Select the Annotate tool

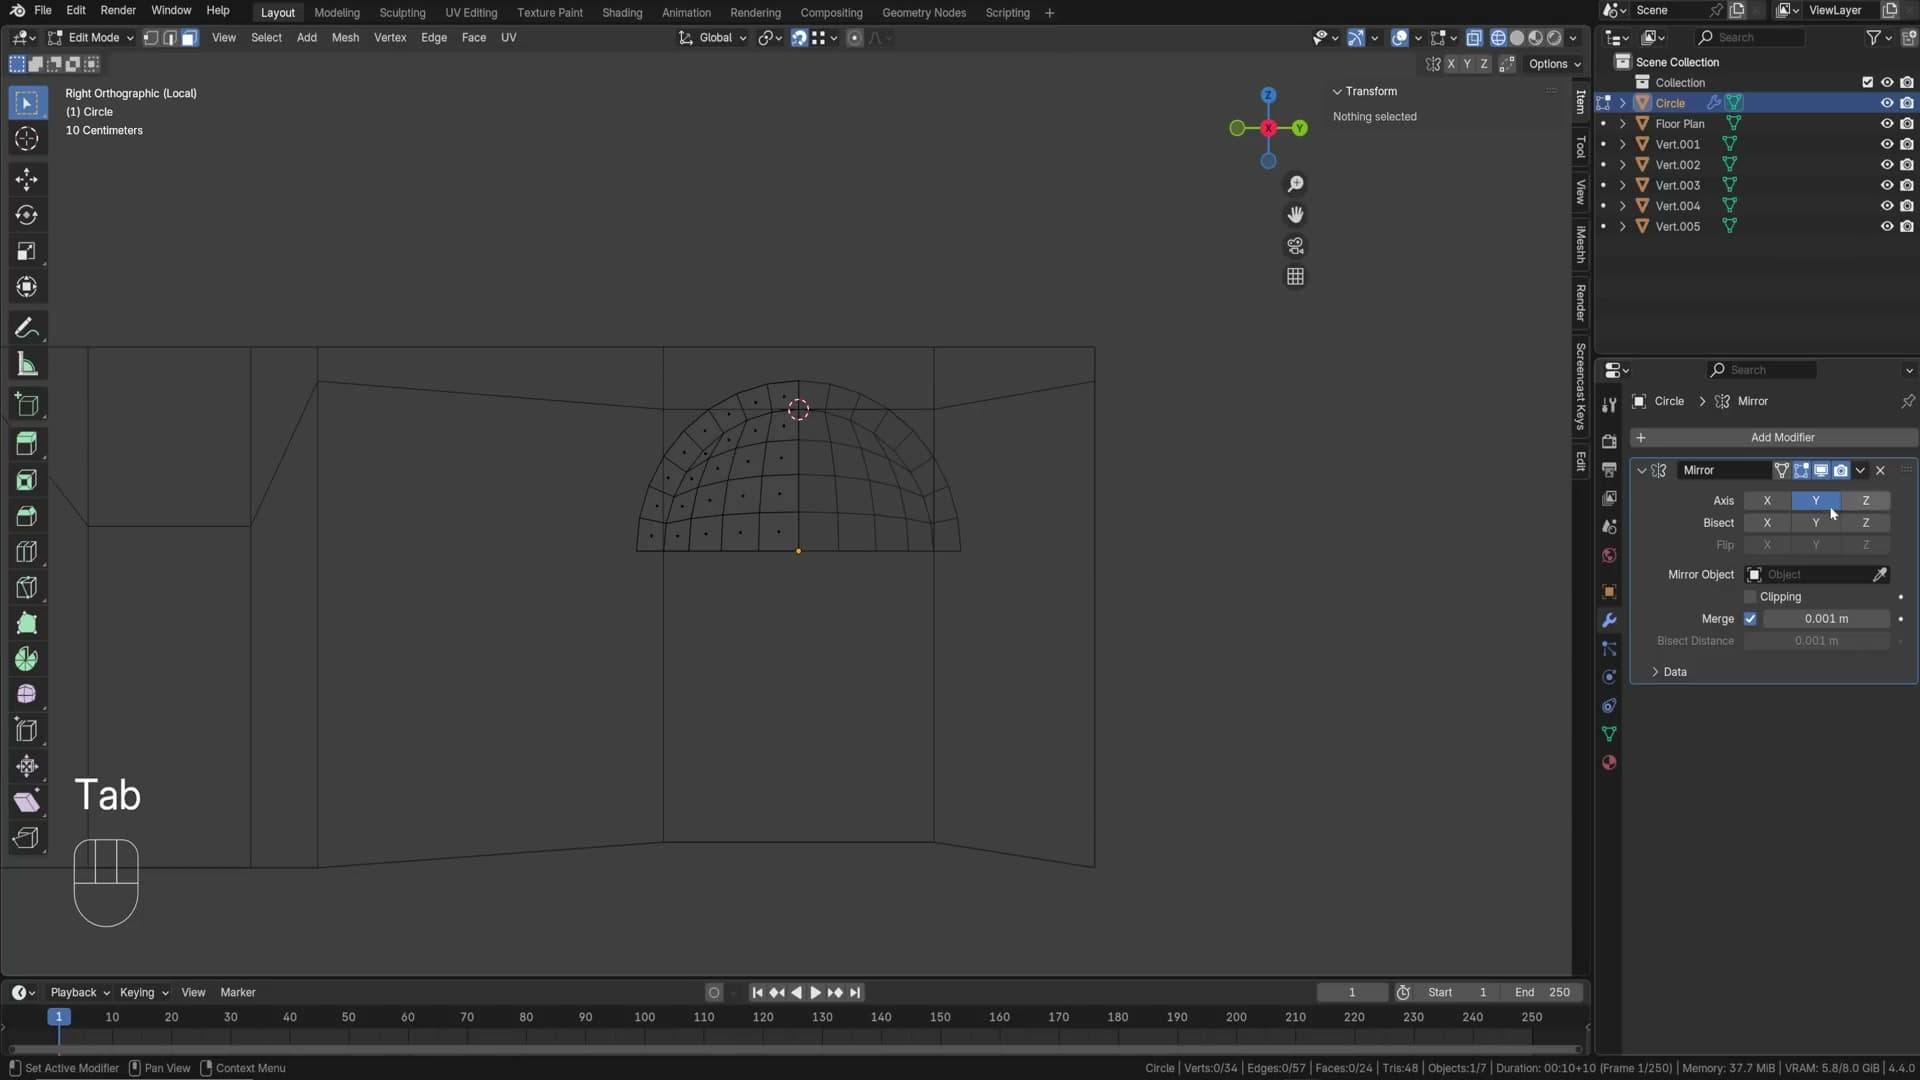click(27, 329)
